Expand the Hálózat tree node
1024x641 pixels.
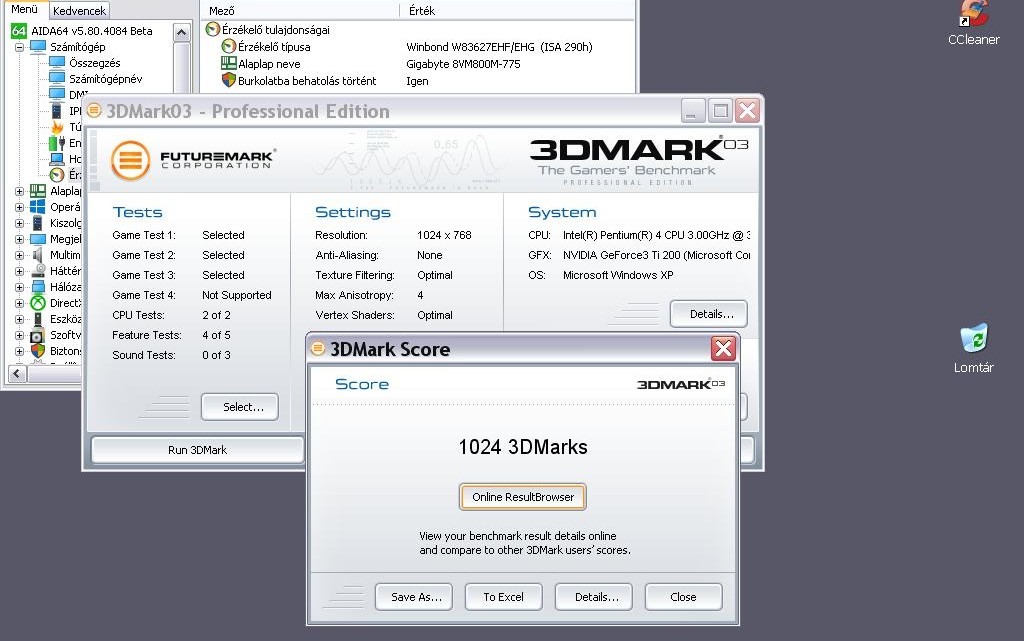tap(19, 287)
